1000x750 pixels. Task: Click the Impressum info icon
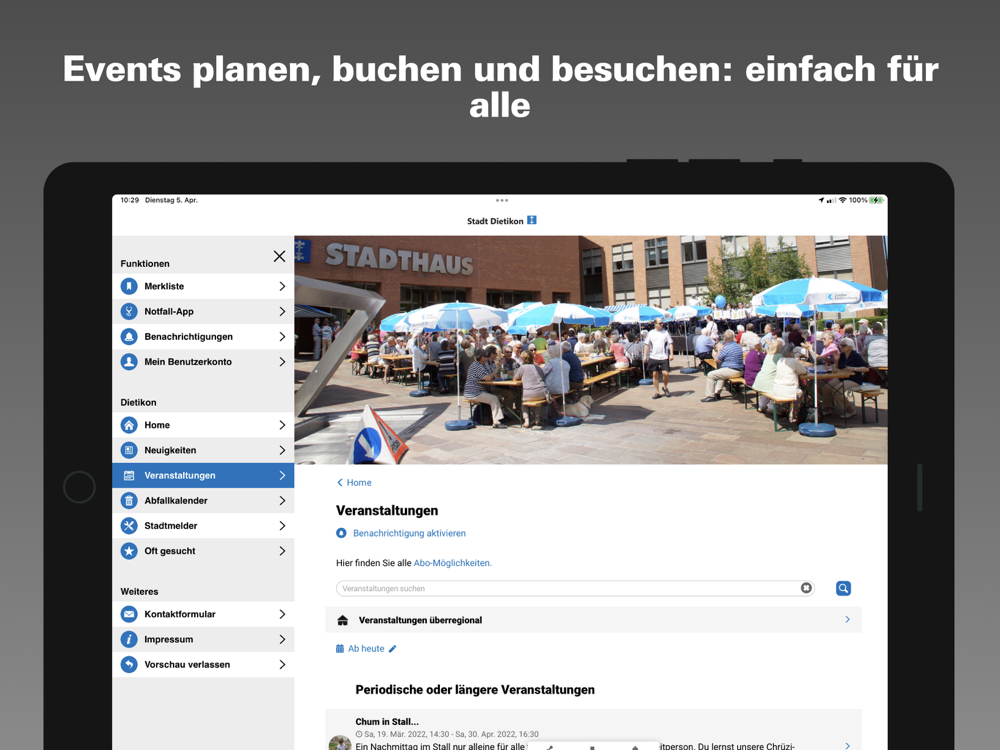(129, 639)
